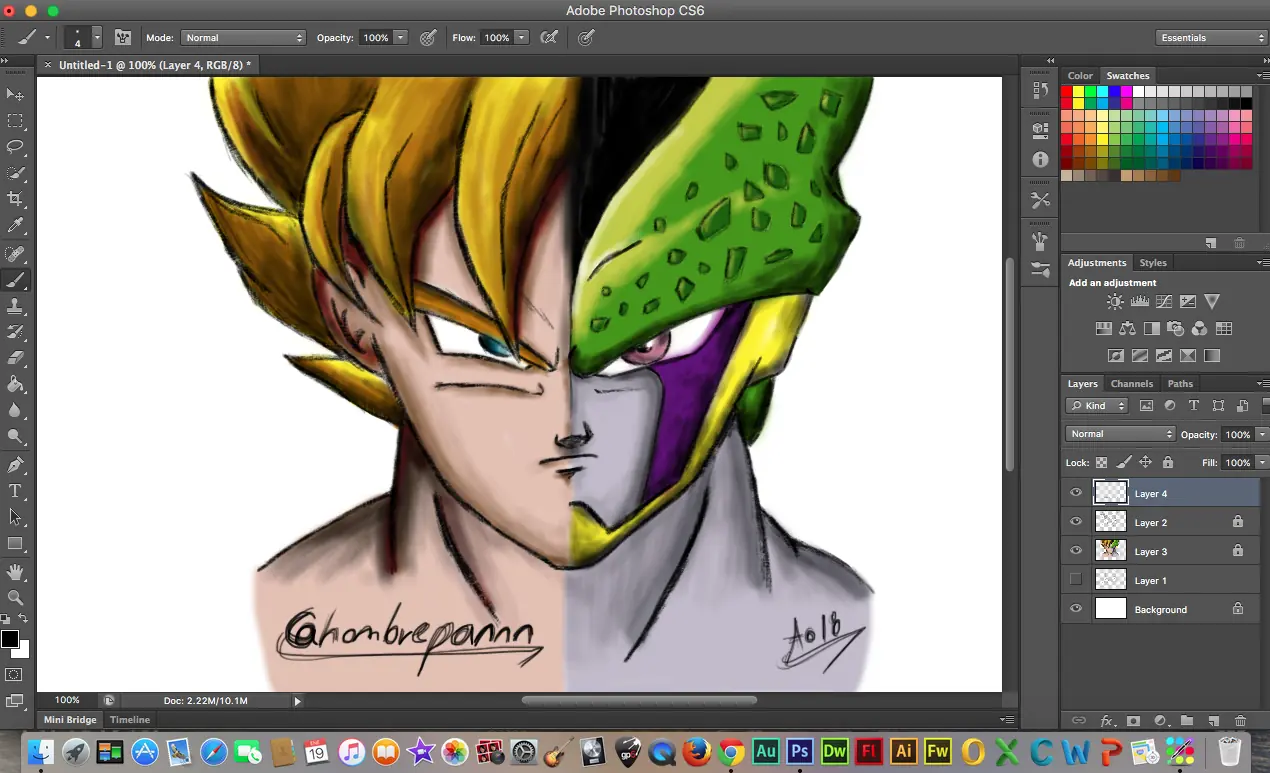Add a layer style fx button

pos(1106,721)
